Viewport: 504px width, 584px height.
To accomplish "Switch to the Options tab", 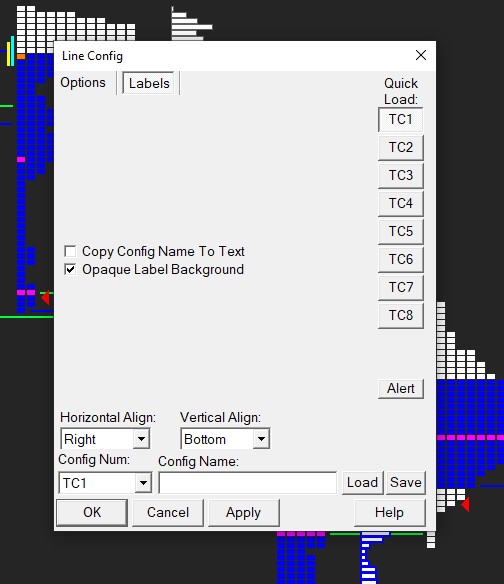I will [83, 83].
